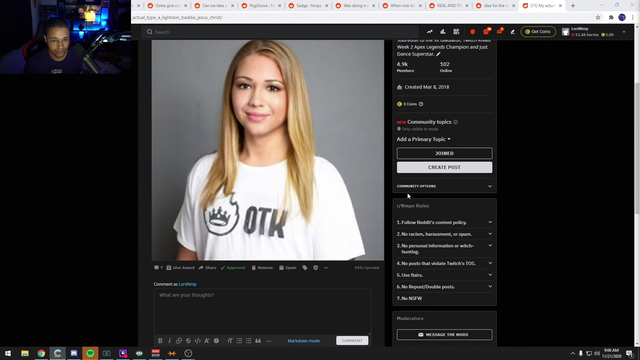
Task: Switch to the 'PogOLove' browser tab
Action: coord(261,6)
